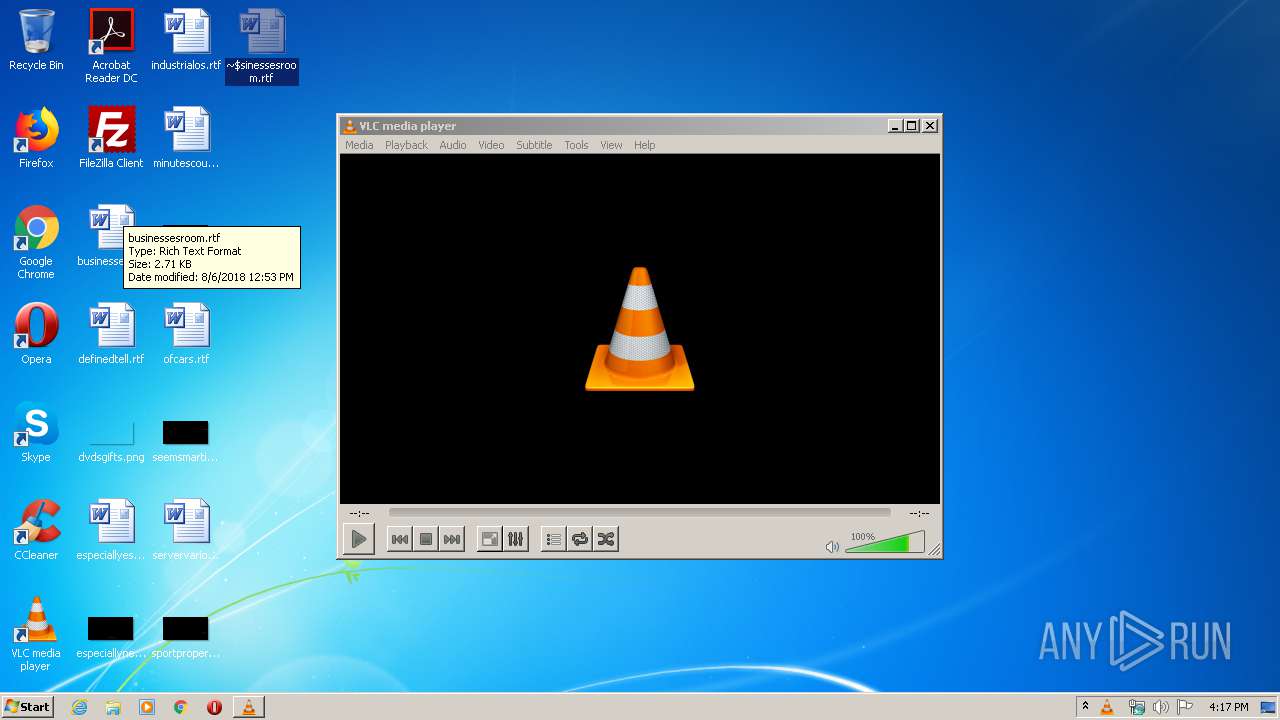Image resolution: width=1280 pixels, height=720 pixels.
Task: Toggle loop mode in VLC
Action: point(580,539)
